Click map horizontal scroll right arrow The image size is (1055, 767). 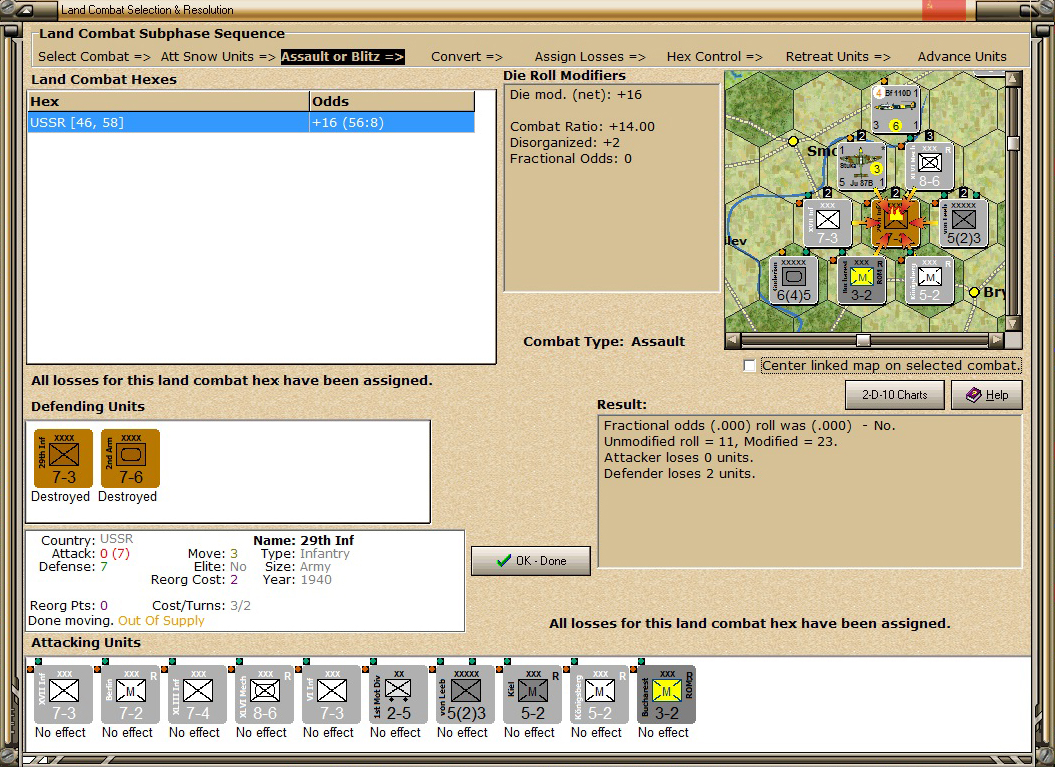(997, 340)
